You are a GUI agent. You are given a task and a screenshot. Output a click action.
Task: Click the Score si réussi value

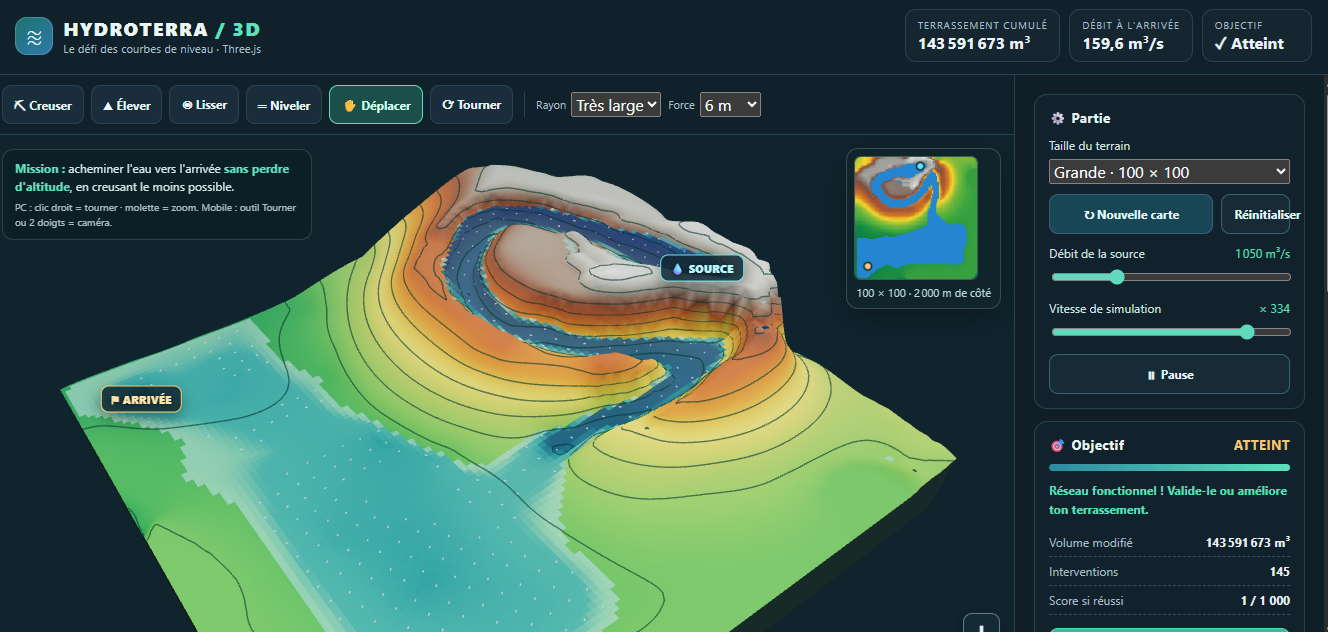tap(1265, 601)
